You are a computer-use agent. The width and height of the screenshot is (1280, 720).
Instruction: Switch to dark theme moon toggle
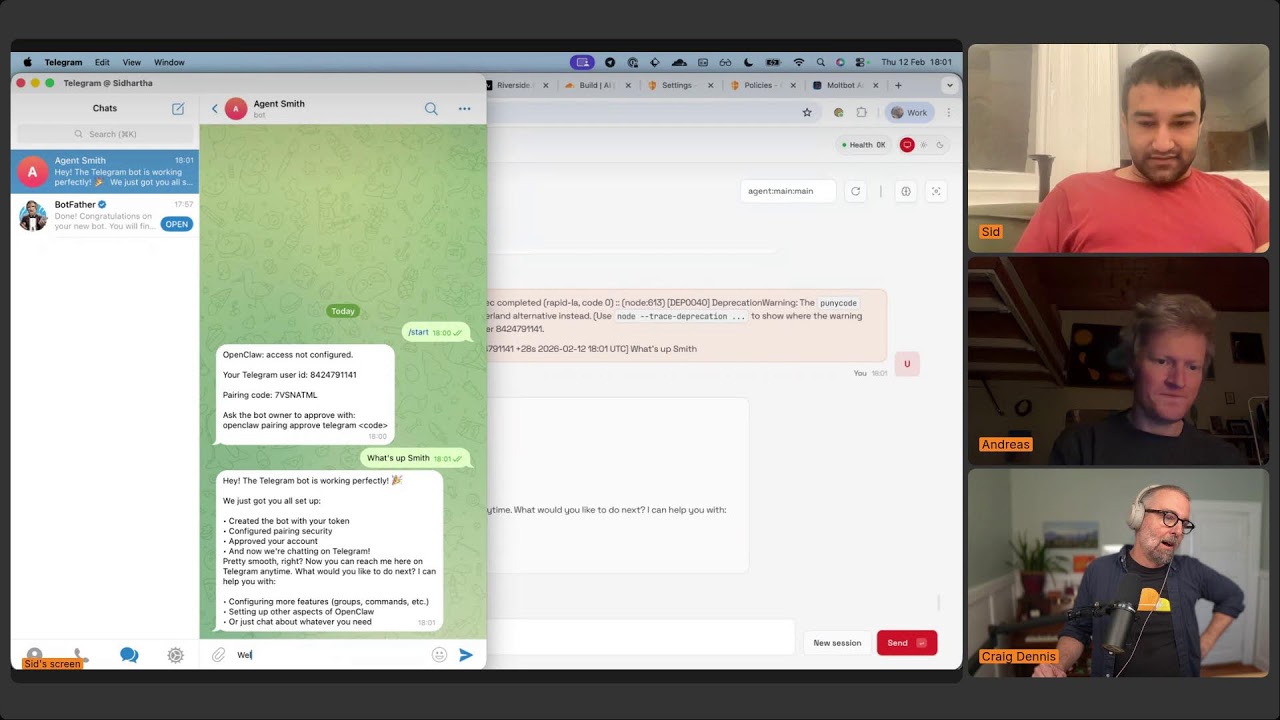pyautogui.click(x=940, y=145)
